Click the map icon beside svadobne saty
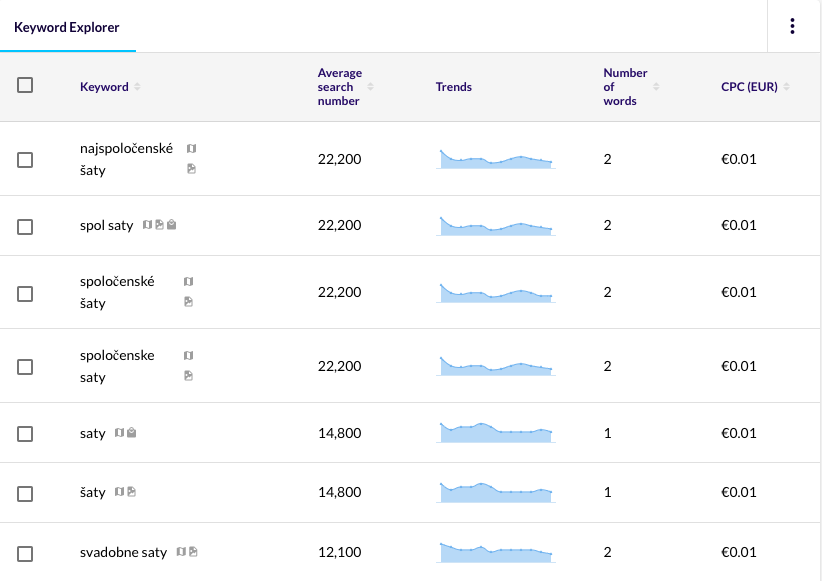The image size is (822, 581). click(181, 552)
